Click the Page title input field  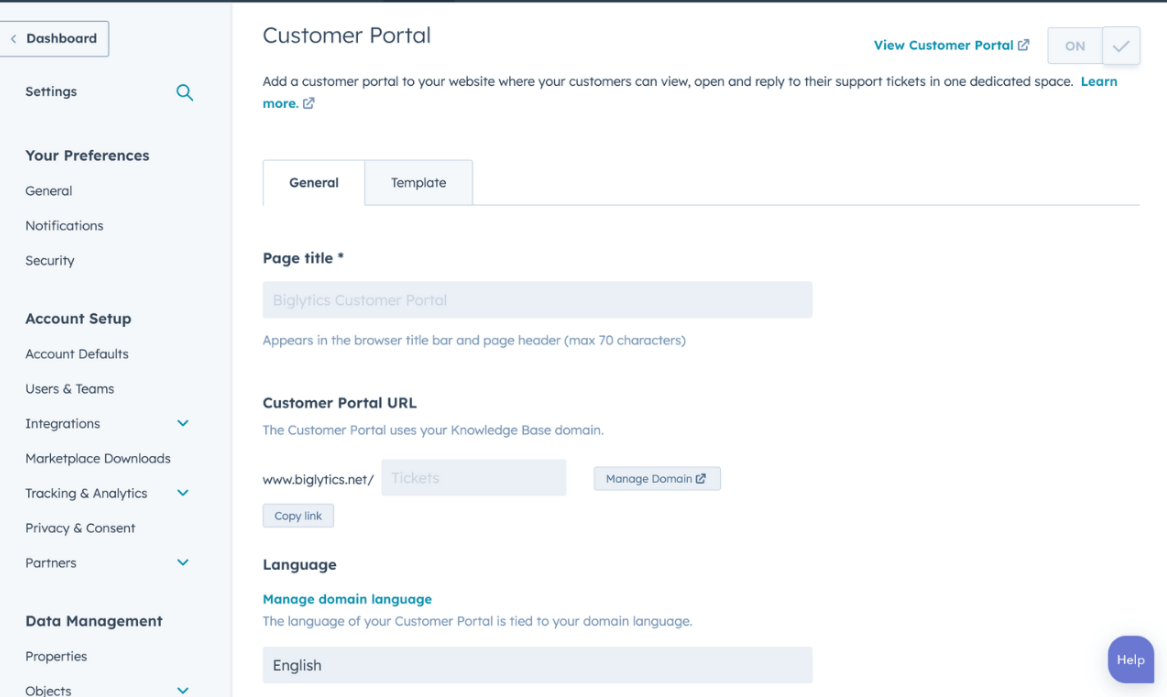537,299
